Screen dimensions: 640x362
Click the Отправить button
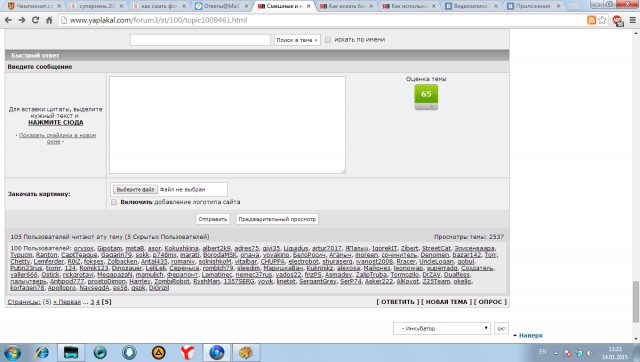coord(212,219)
